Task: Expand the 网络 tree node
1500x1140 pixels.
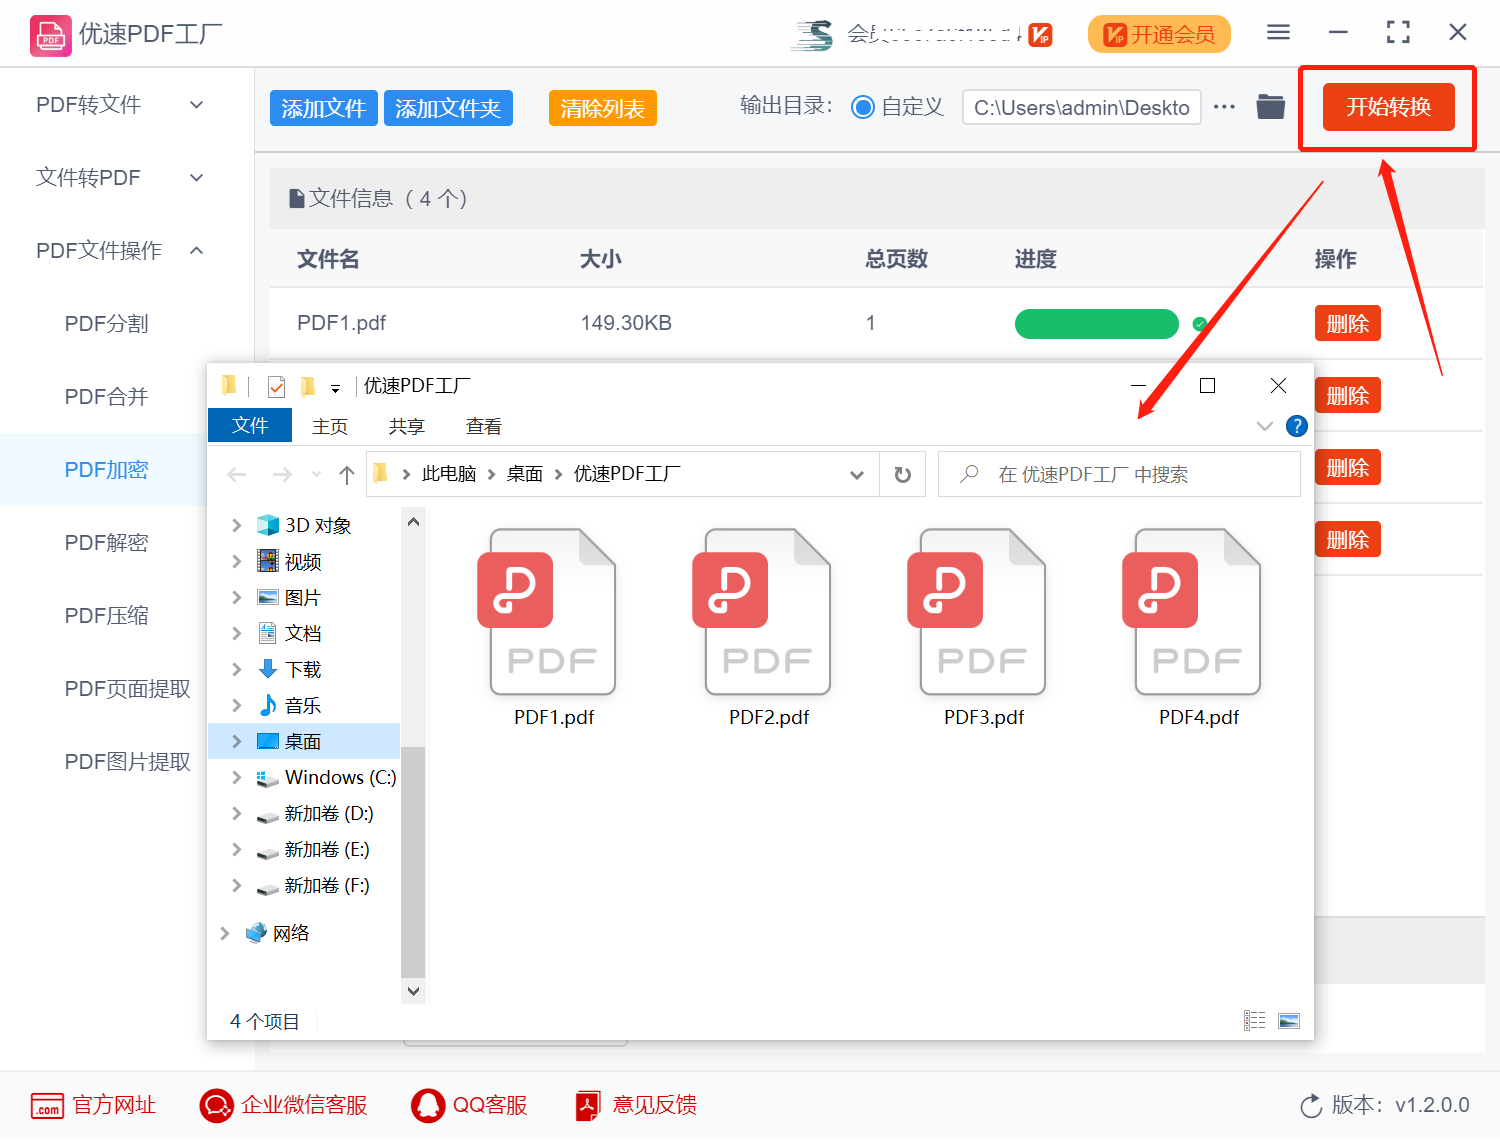Action: coord(225,933)
